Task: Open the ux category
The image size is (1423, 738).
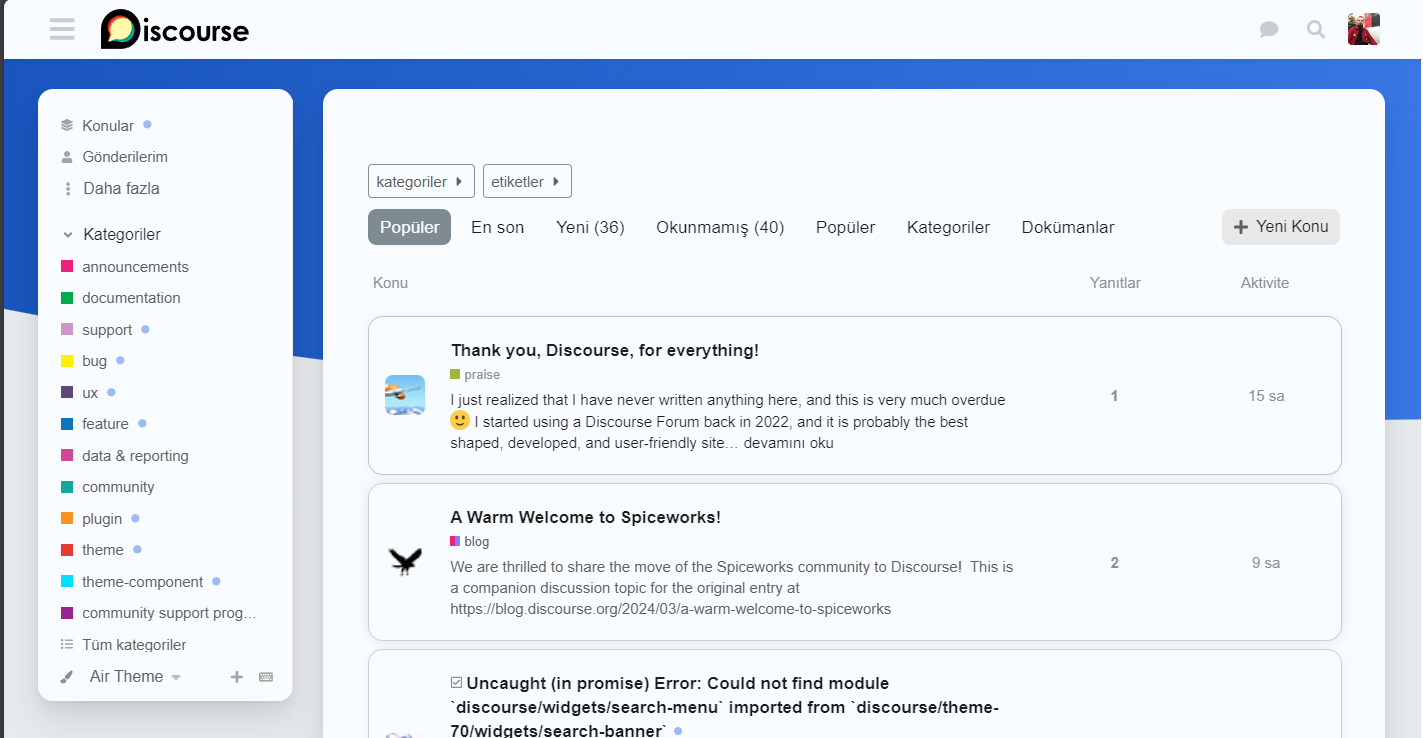Action: 89,393
